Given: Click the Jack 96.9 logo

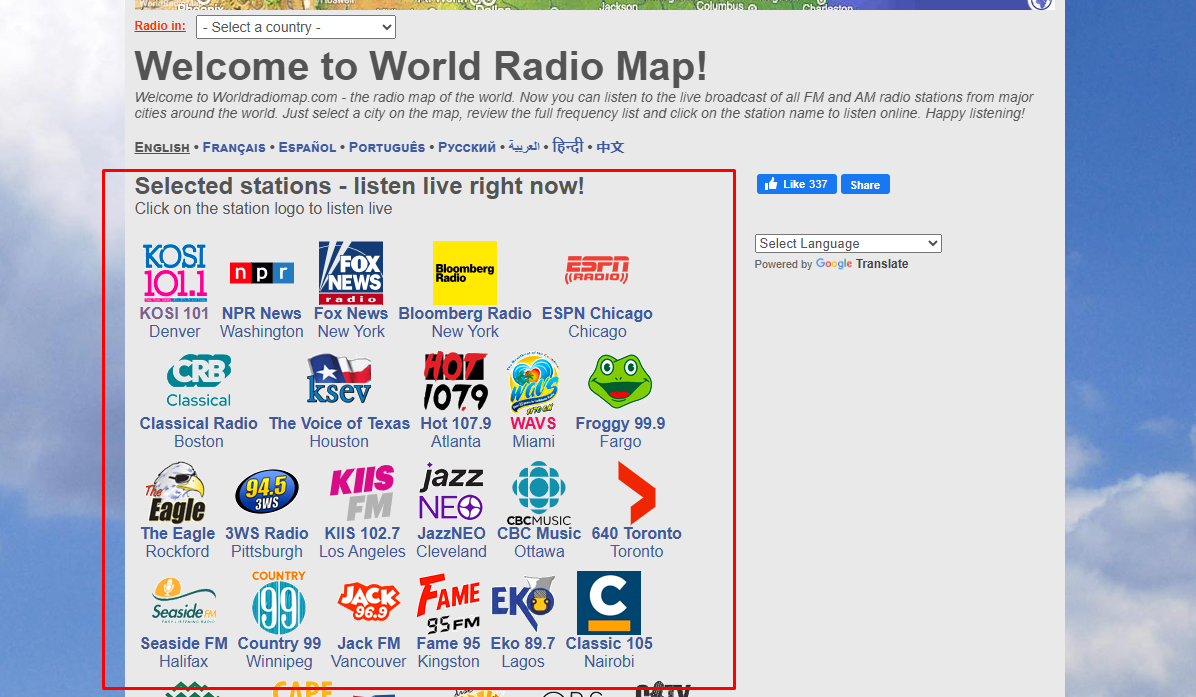Looking at the screenshot, I should [x=368, y=602].
